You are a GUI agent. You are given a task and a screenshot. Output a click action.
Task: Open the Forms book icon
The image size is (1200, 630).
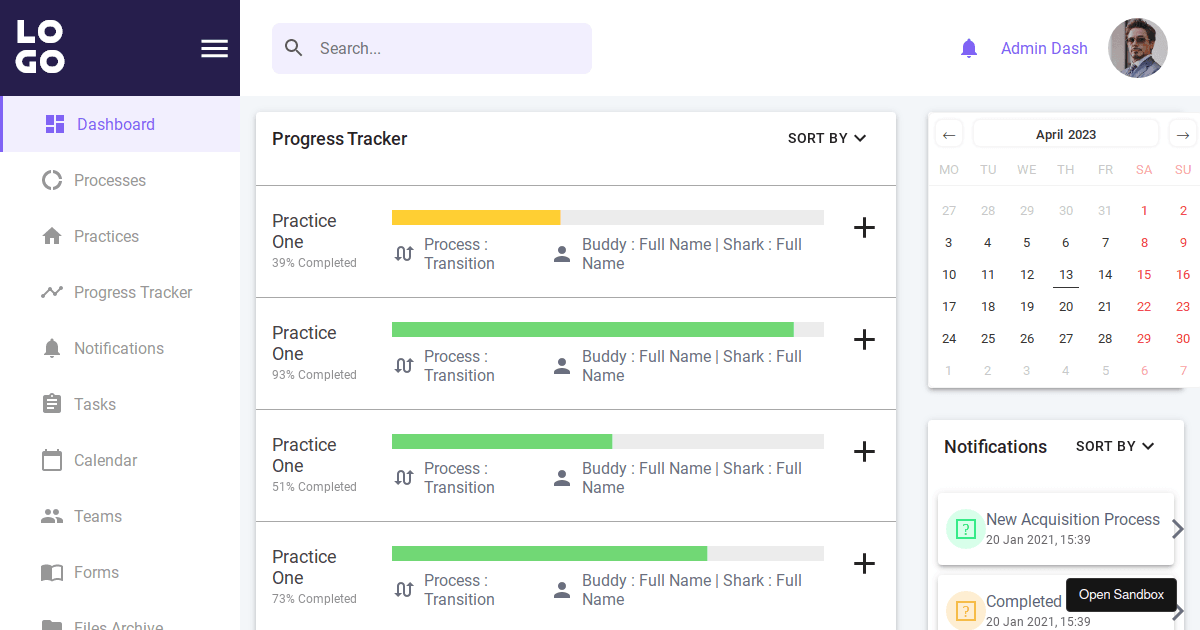pyautogui.click(x=52, y=572)
